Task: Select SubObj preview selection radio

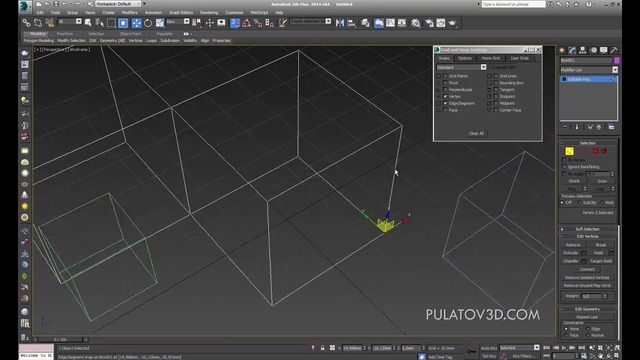Action: (579, 202)
